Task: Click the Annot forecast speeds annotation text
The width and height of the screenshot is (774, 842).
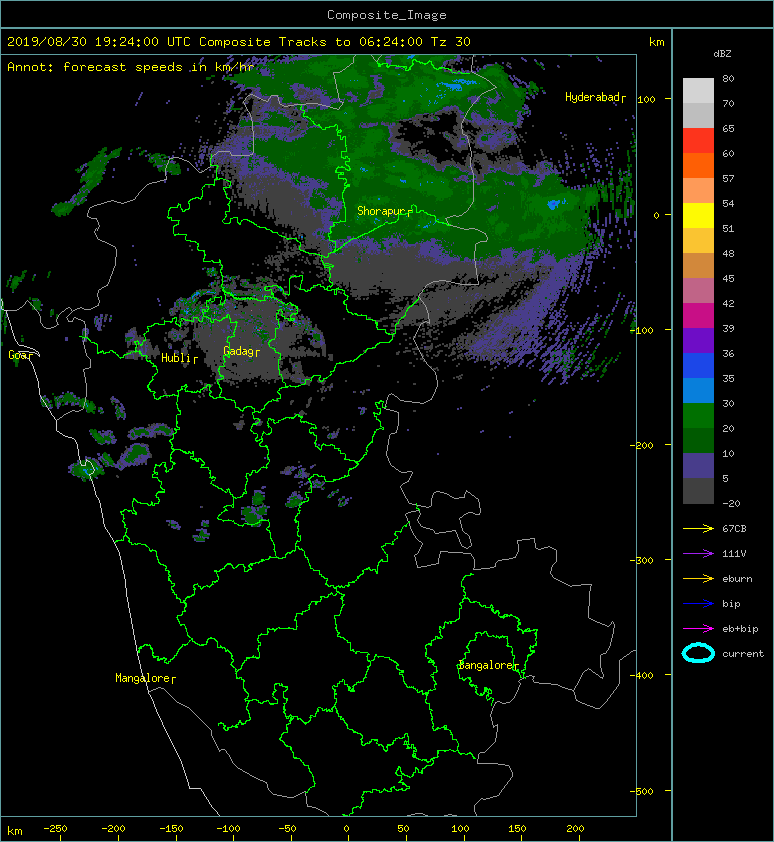Action: click(x=131, y=67)
